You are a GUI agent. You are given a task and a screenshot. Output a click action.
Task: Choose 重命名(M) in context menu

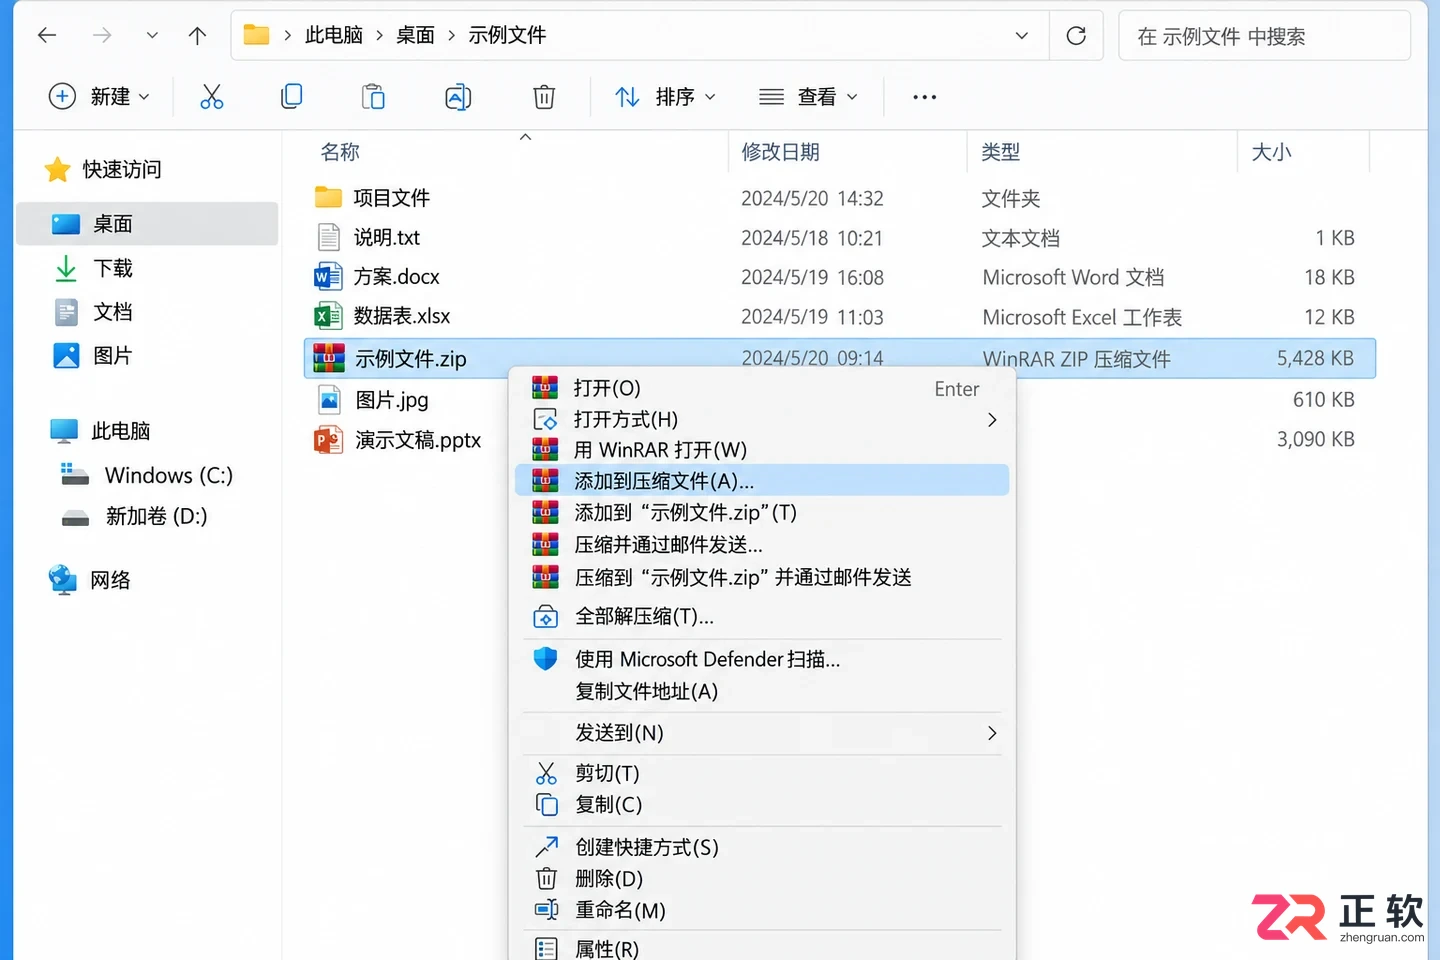pos(762,911)
